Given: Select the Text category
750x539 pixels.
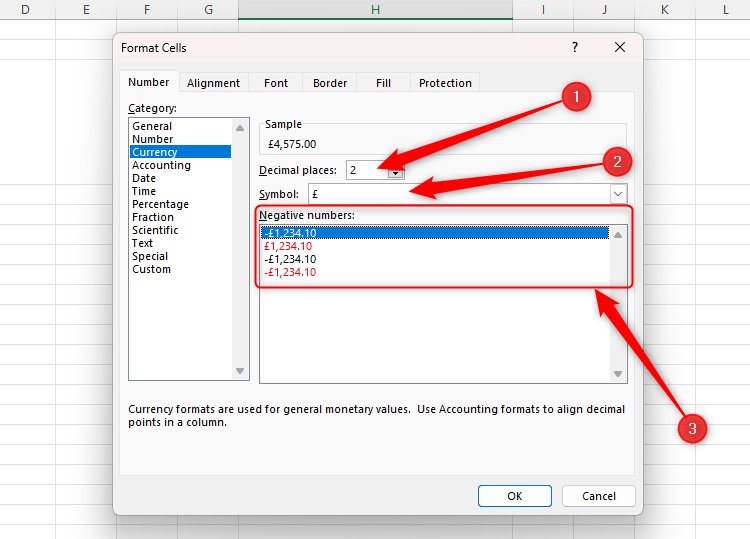Looking at the screenshot, I should pyautogui.click(x=181, y=243).
